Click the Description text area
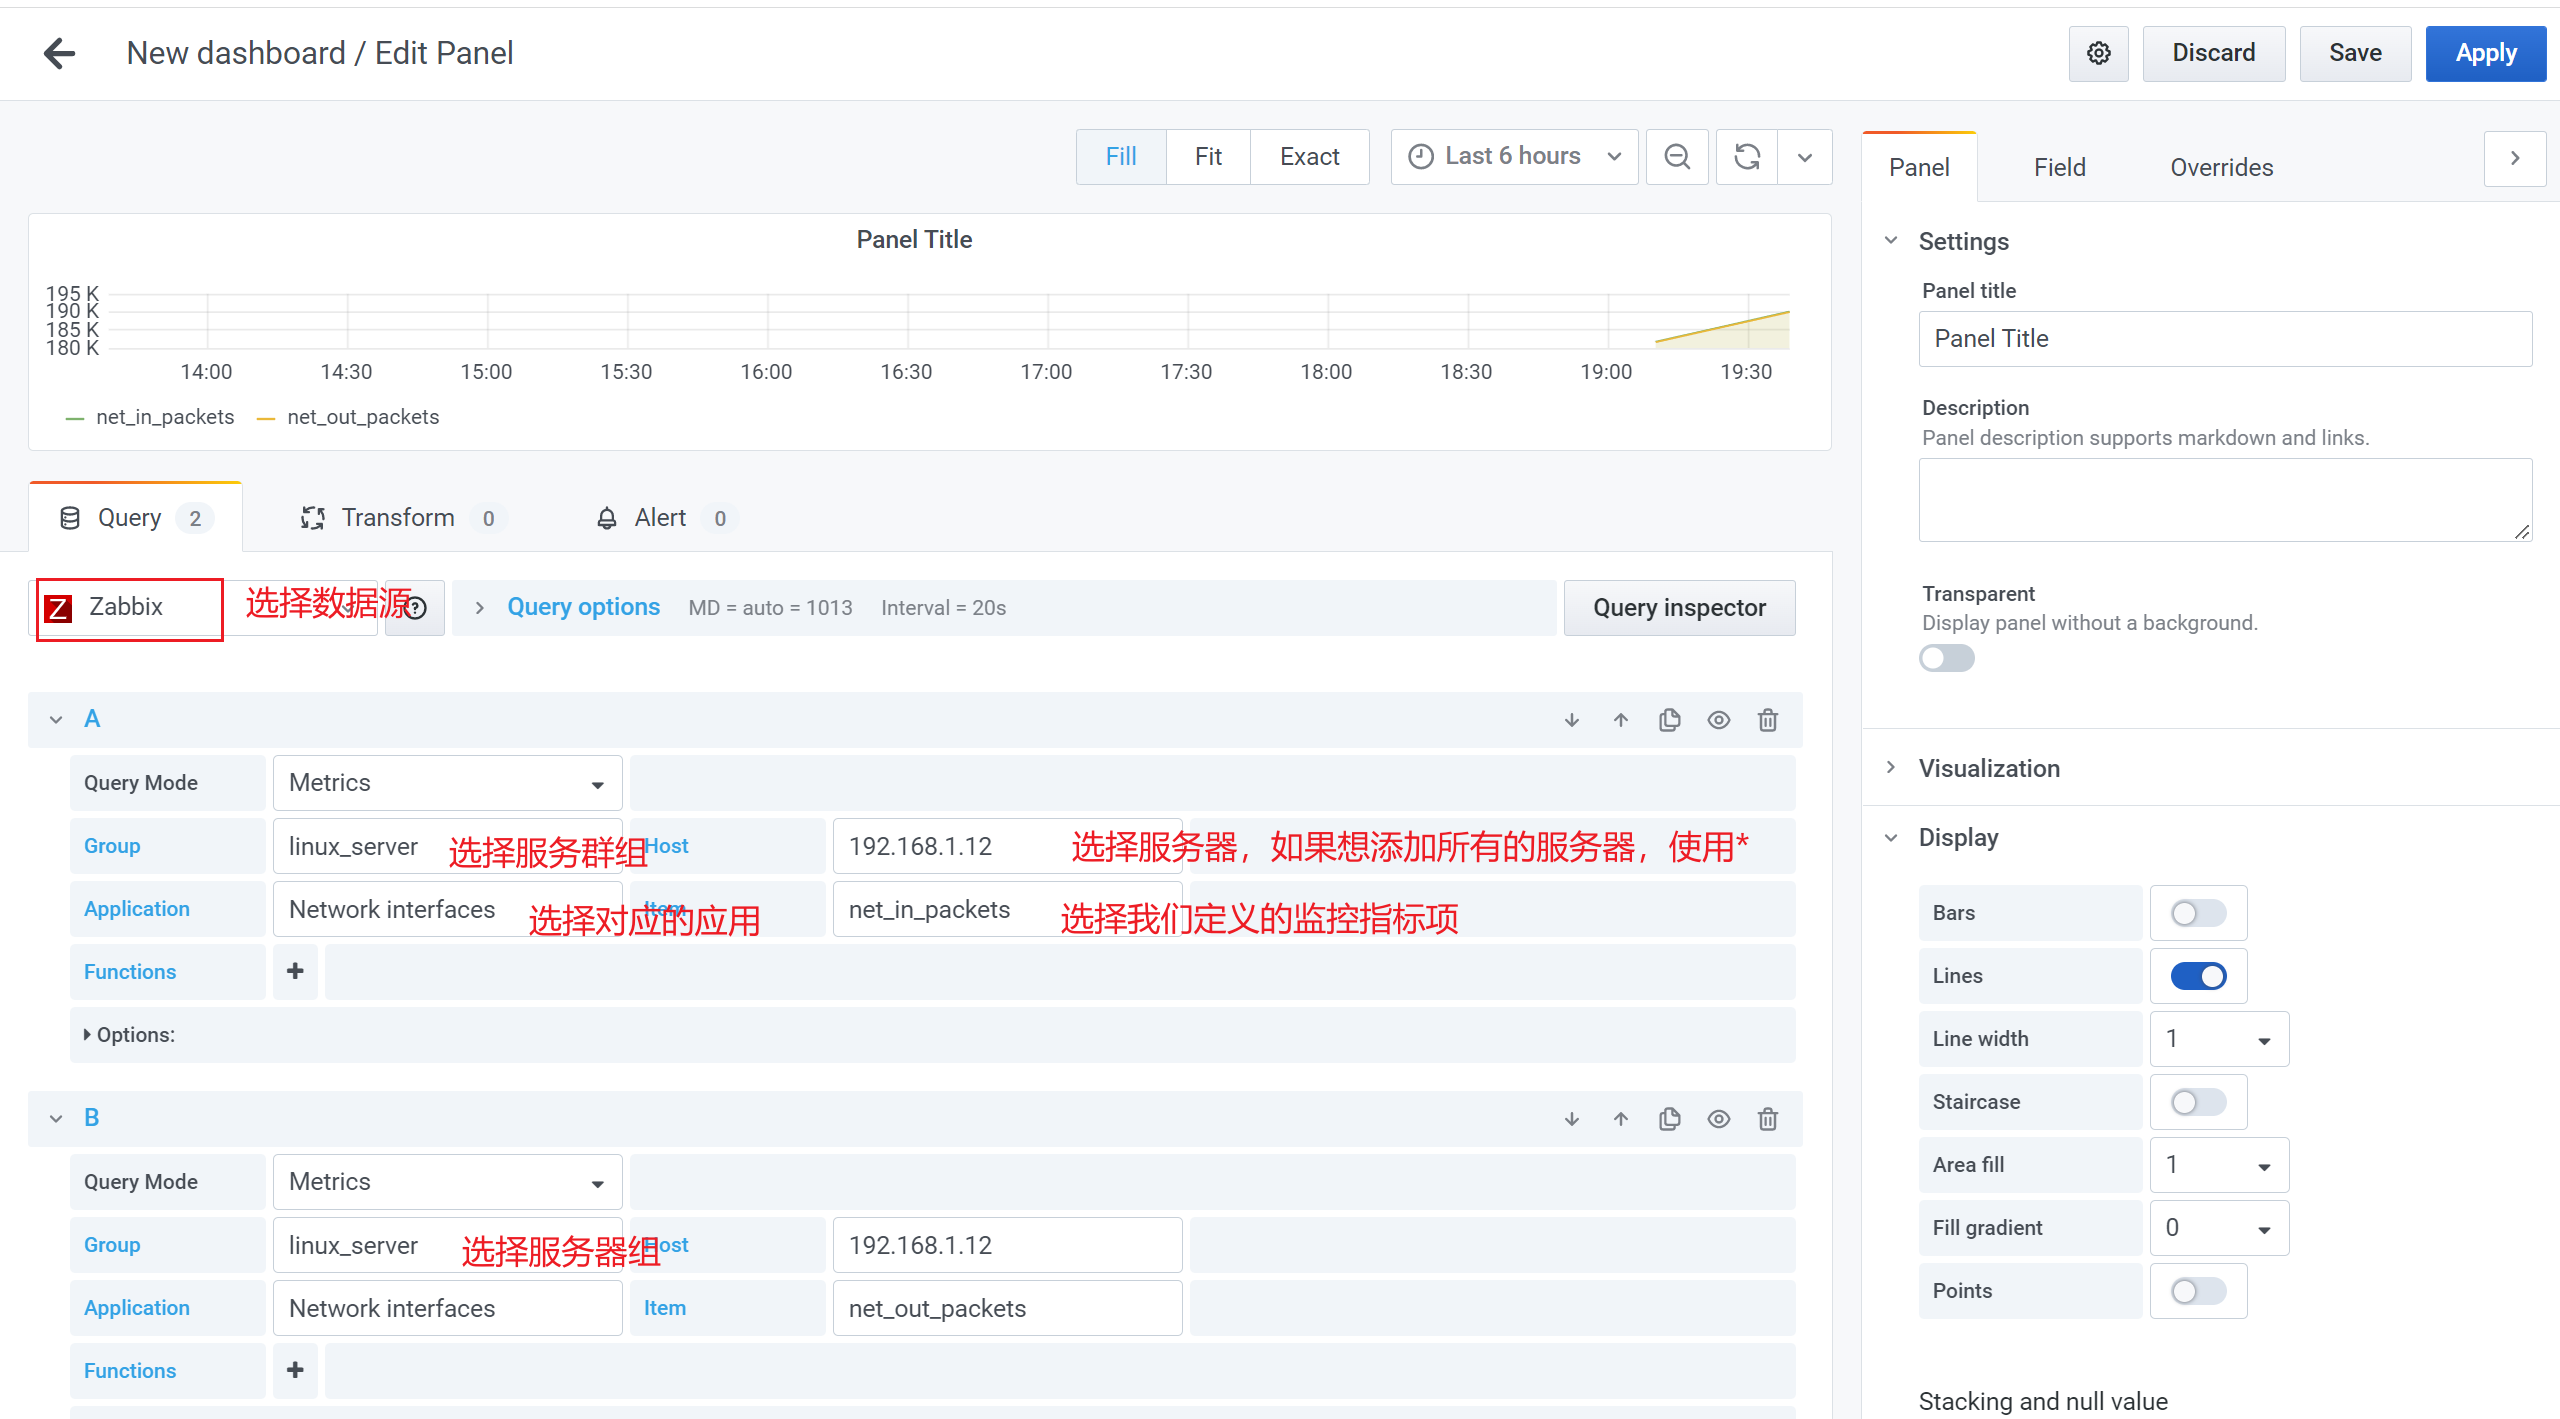This screenshot has width=2560, height=1419. (x=2225, y=500)
